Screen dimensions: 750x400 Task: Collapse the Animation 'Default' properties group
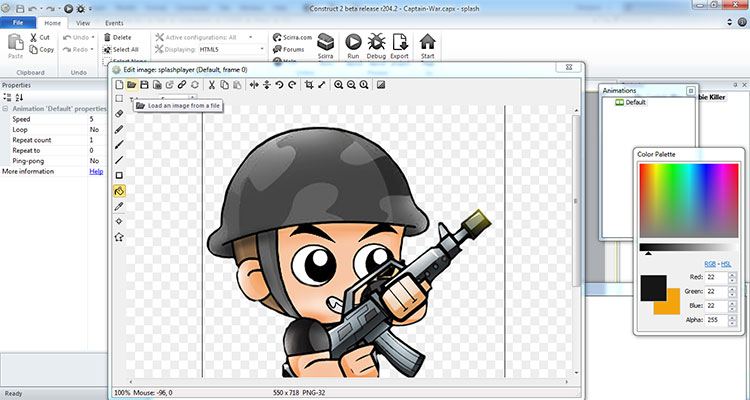point(4,108)
